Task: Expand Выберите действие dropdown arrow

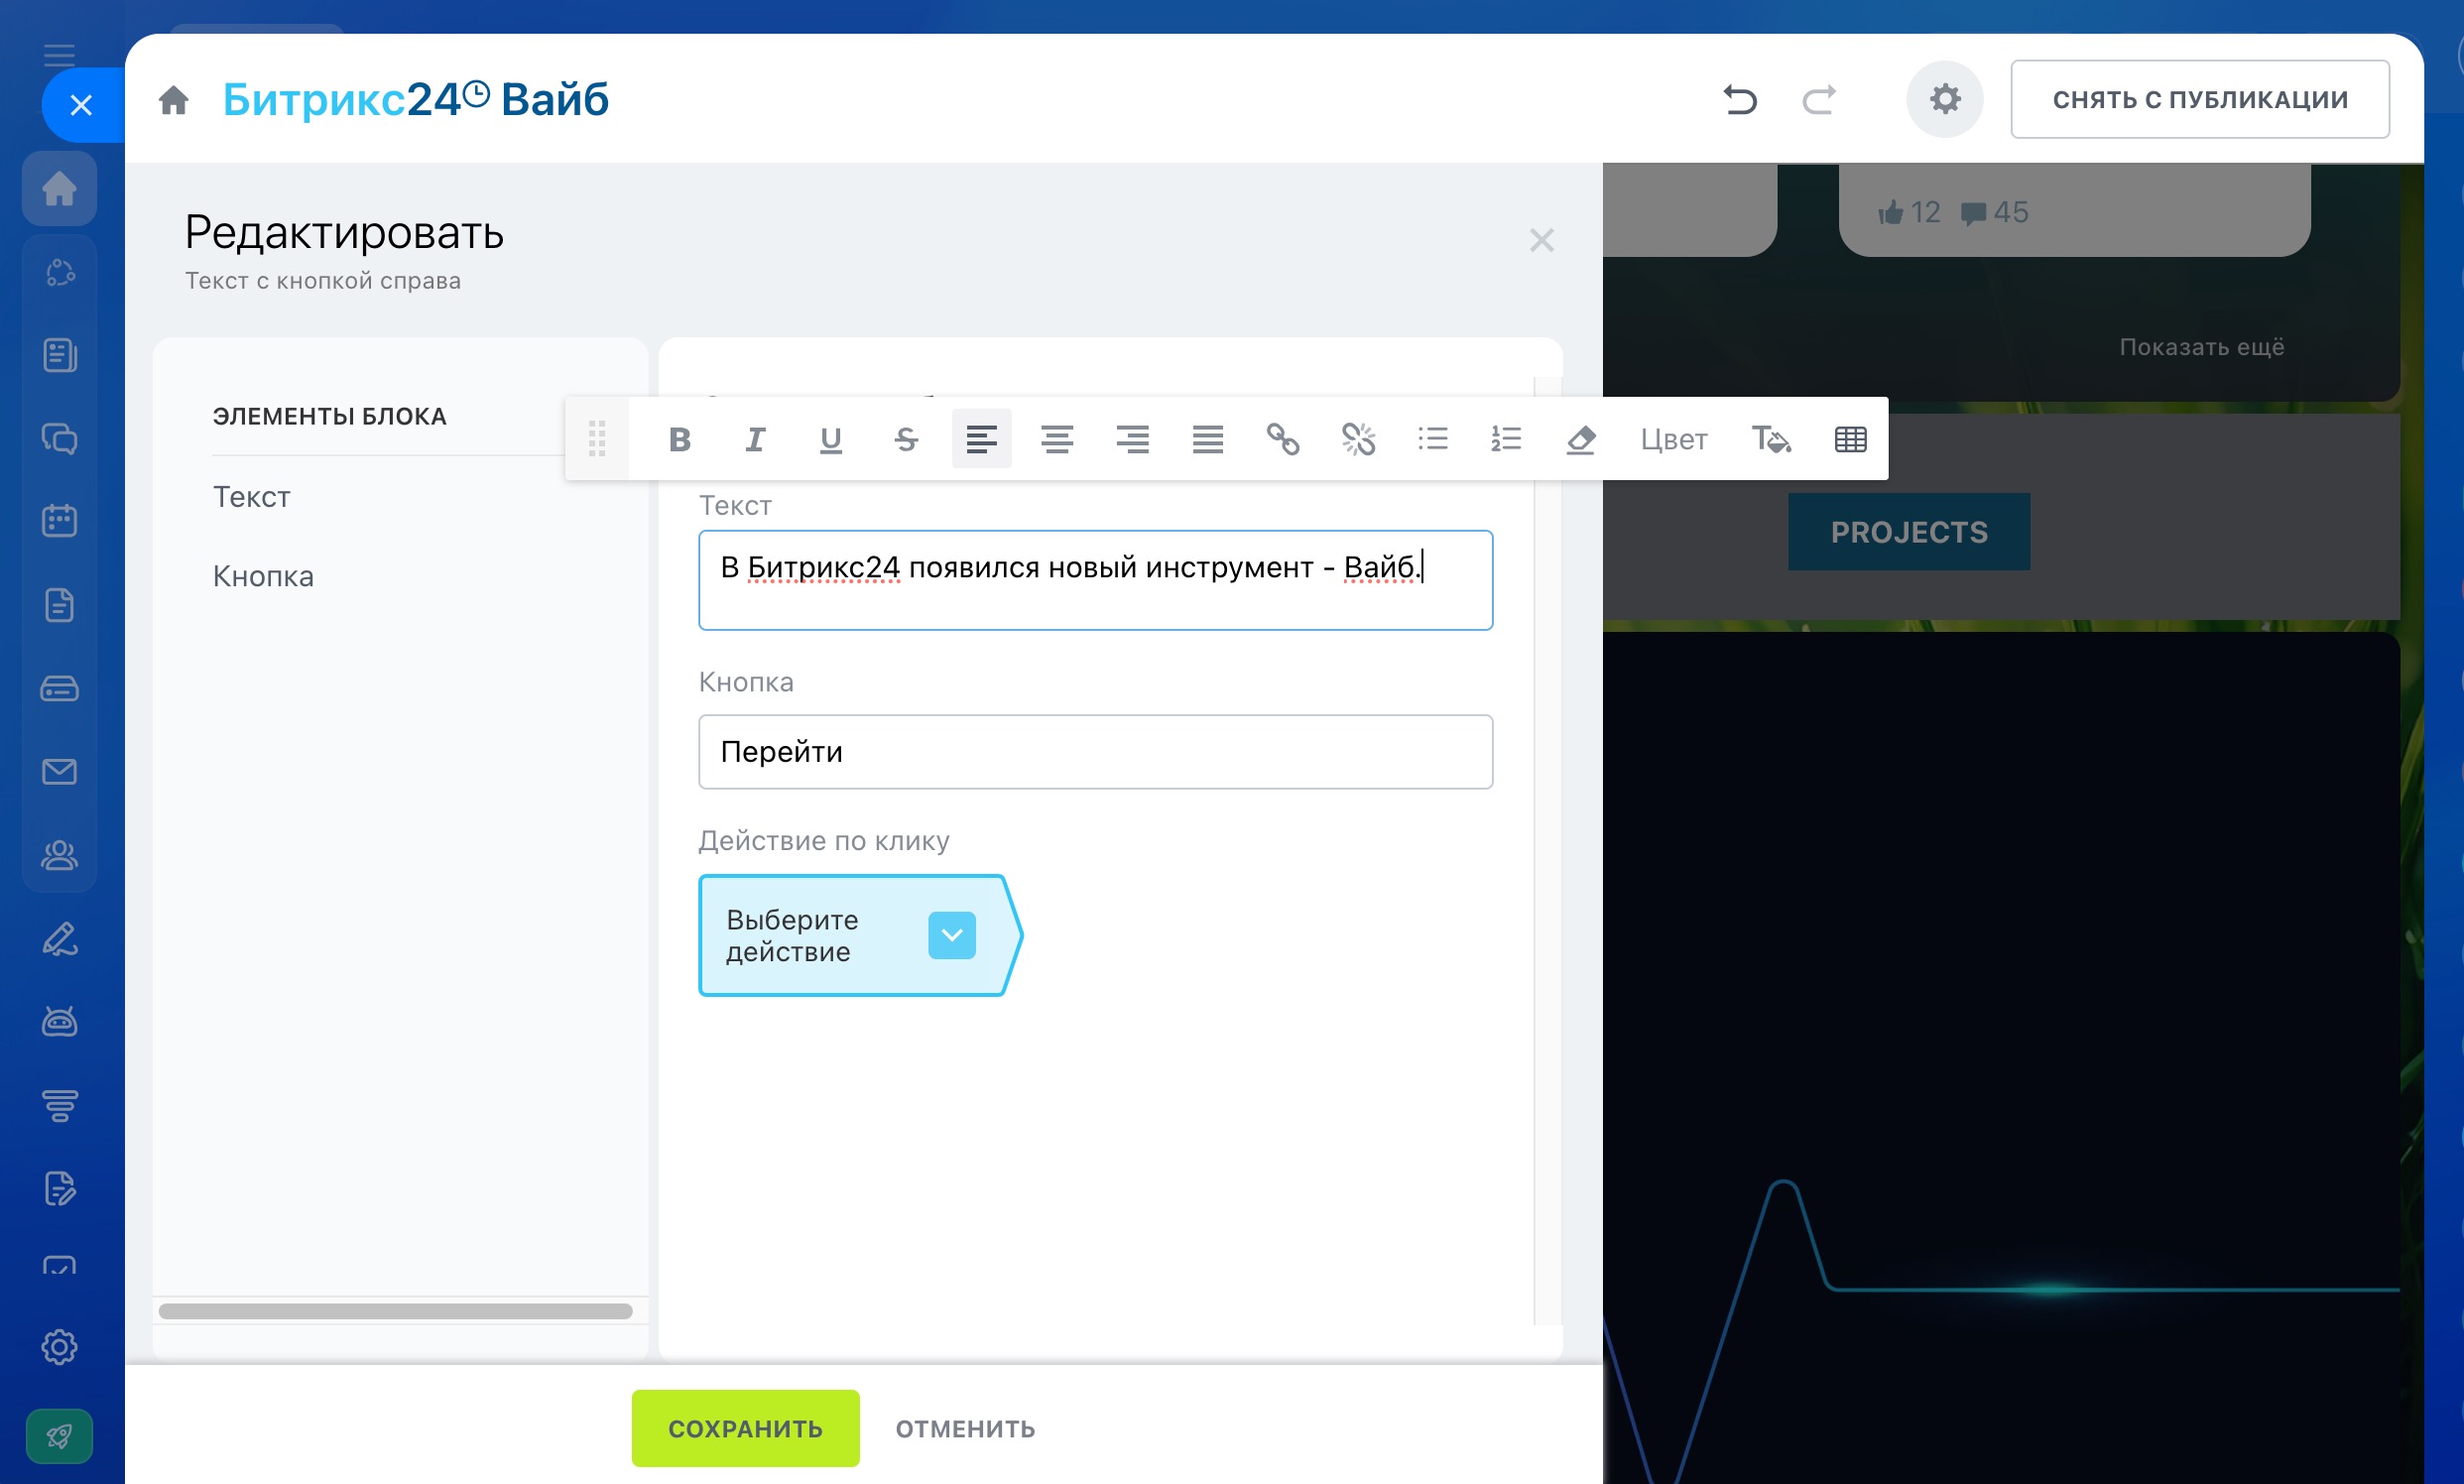Action: pyautogui.click(x=952, y=935)
